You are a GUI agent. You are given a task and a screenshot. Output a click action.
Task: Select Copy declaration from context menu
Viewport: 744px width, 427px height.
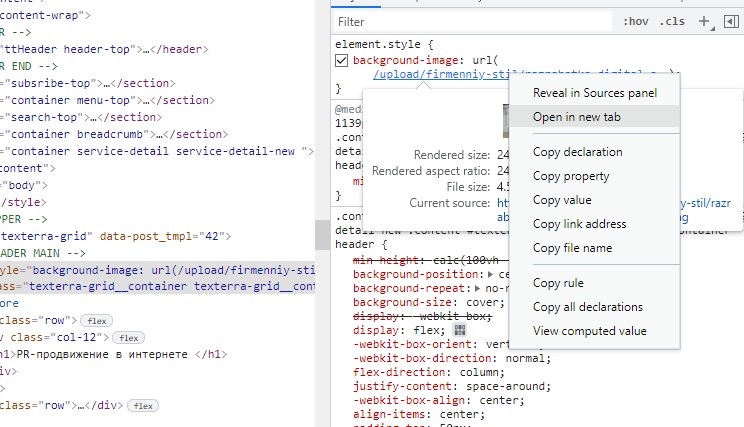(577, 152)
